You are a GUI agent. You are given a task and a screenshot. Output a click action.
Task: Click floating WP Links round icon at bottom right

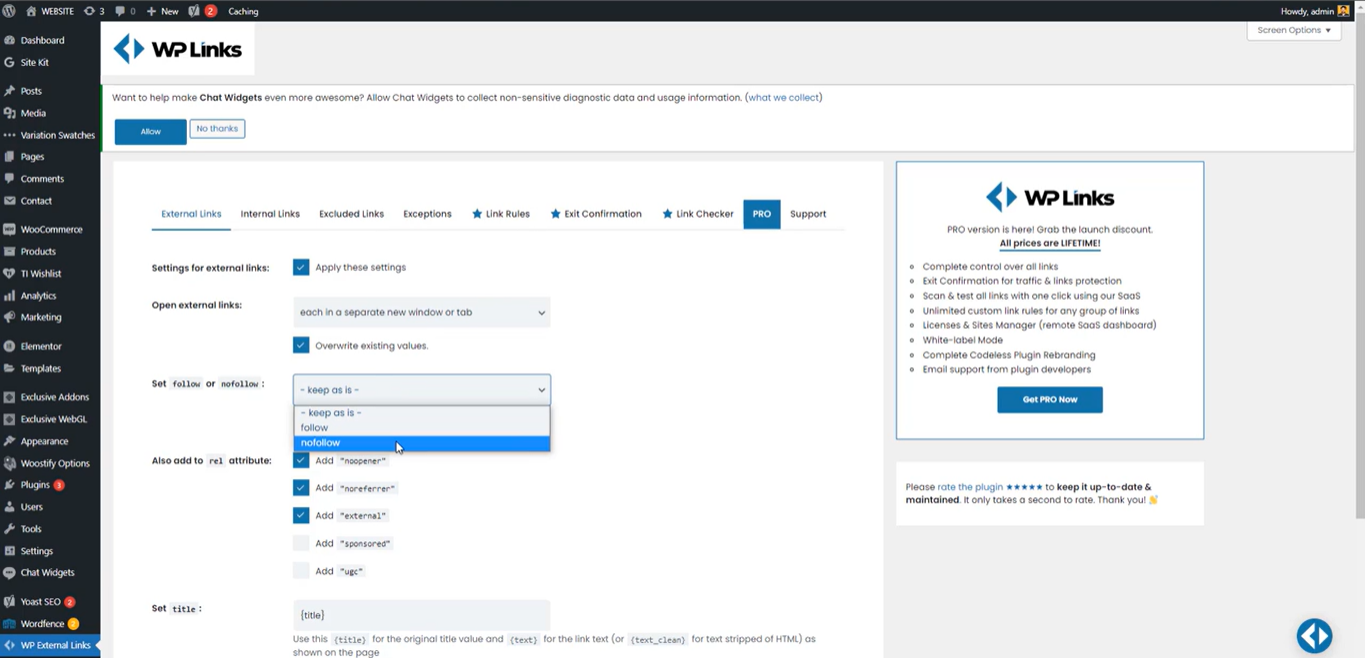coord(1314,635)
